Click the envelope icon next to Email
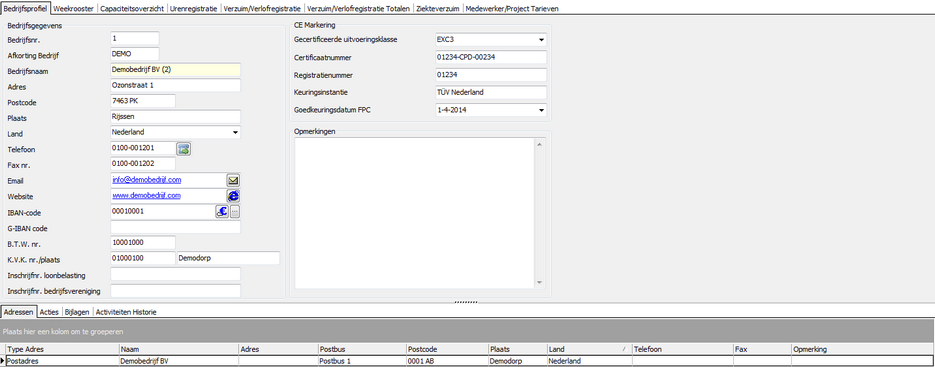 (x=233, y=180)
